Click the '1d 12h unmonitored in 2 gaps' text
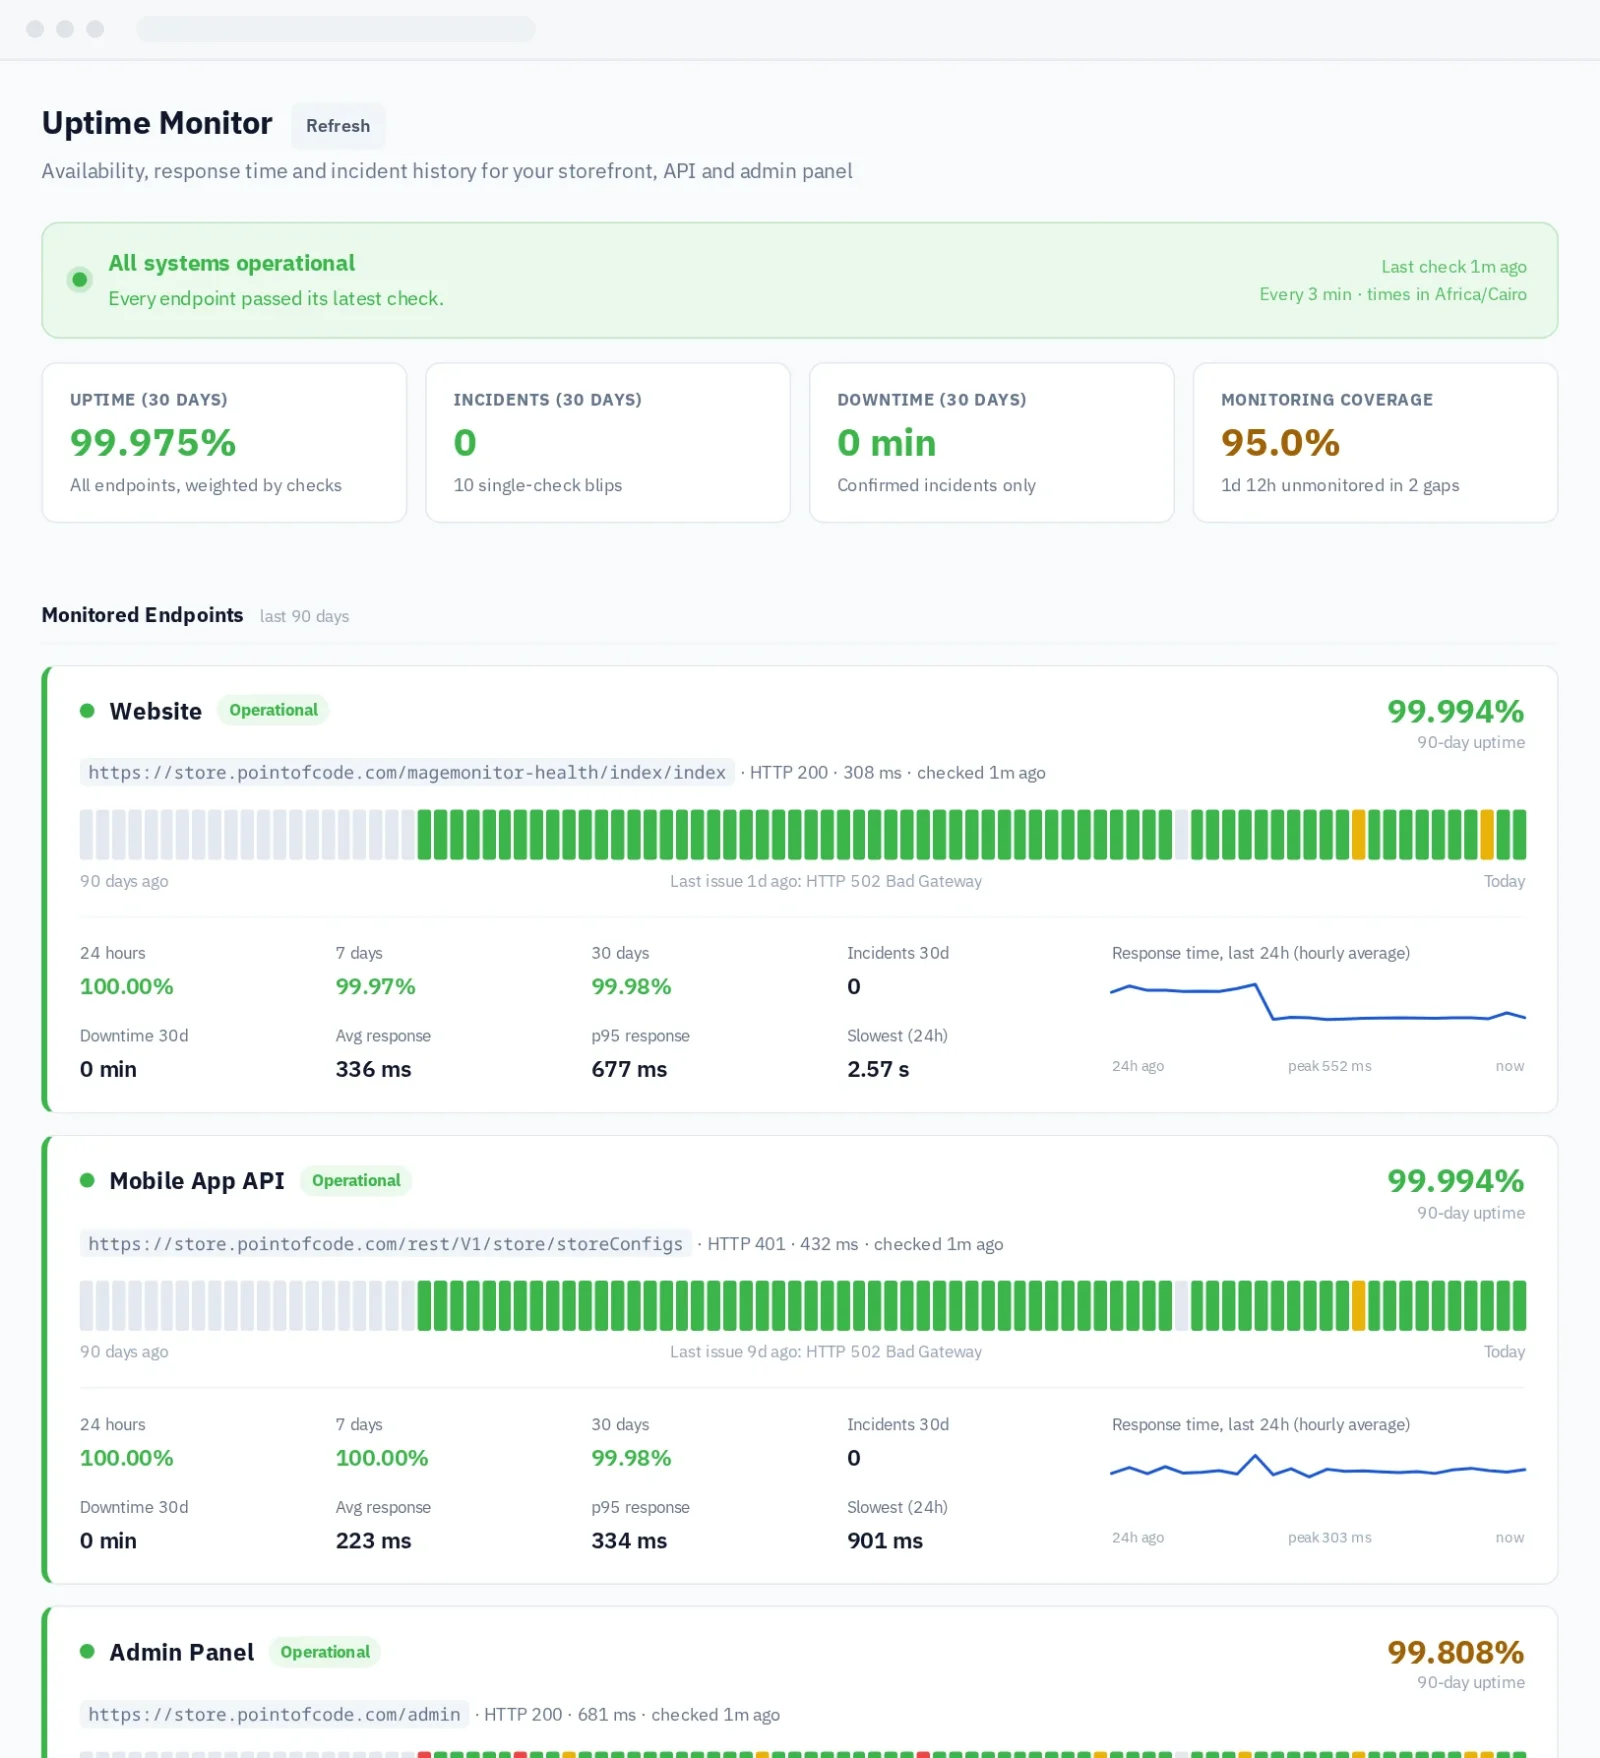1600x1758 pixels. (1340, 485)
